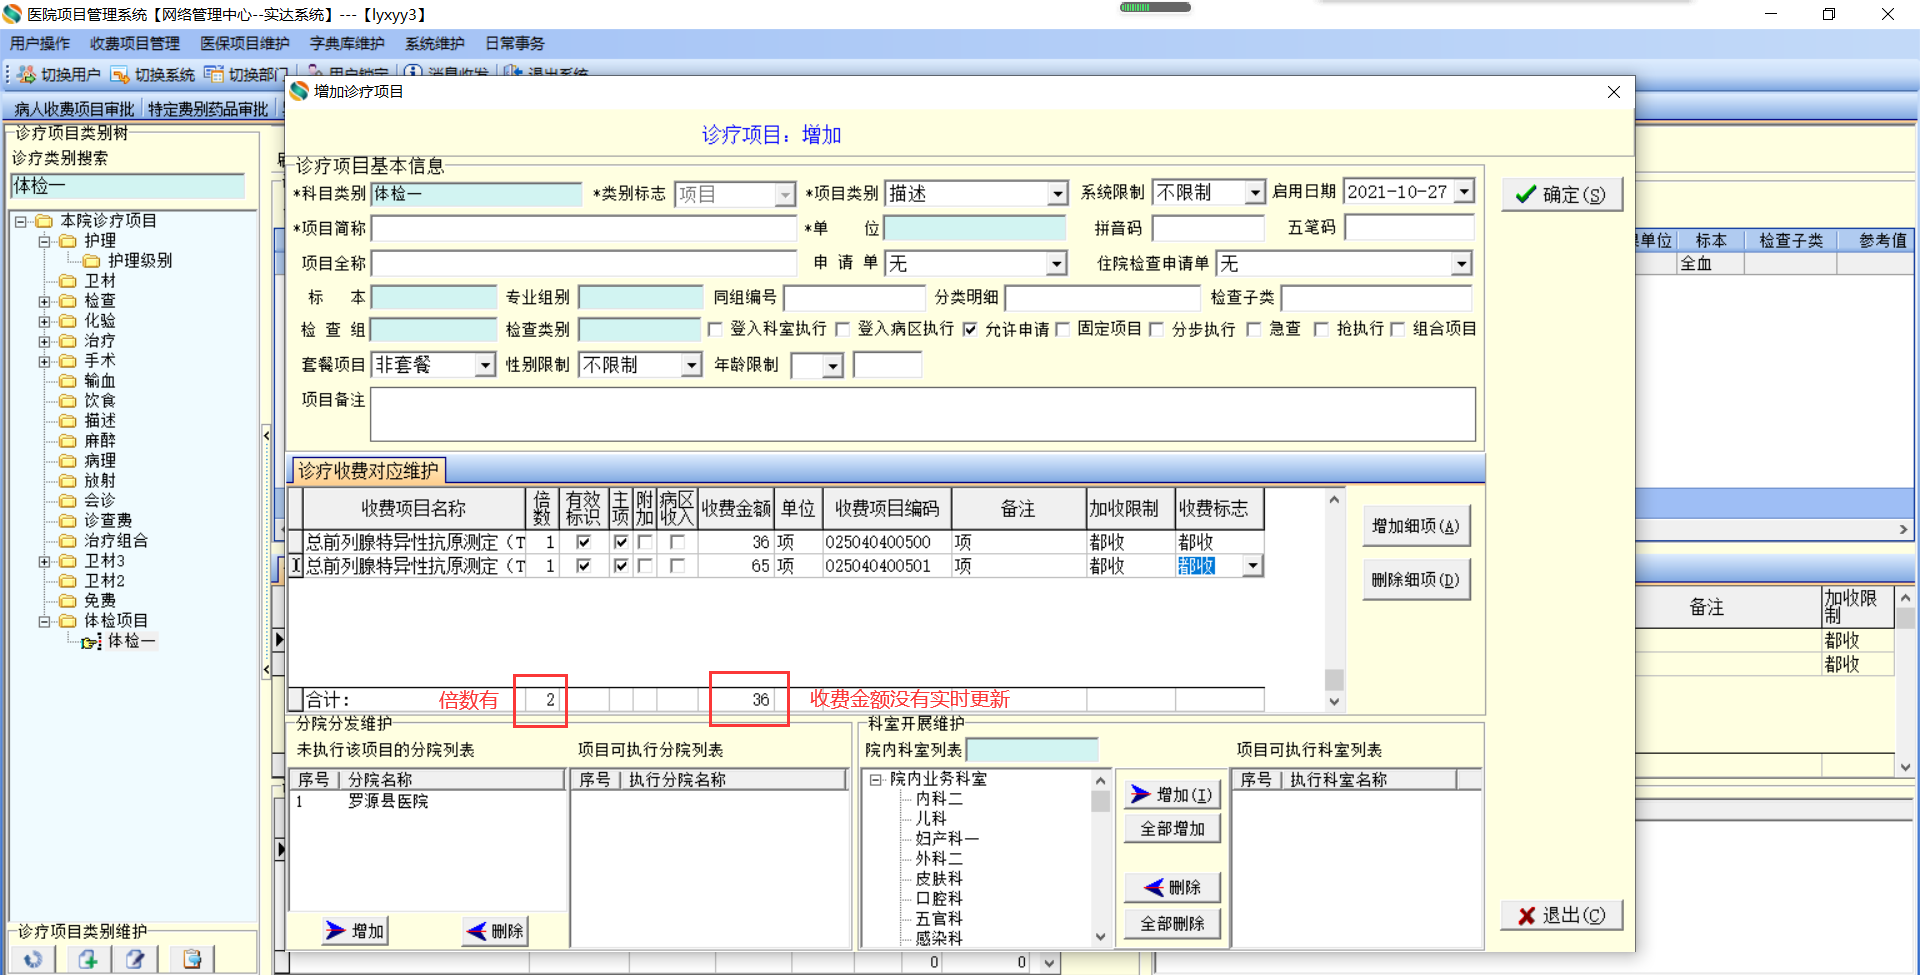Click the 卫材 folder icon in tree
1920x975 pixels.
click(68, 281)
